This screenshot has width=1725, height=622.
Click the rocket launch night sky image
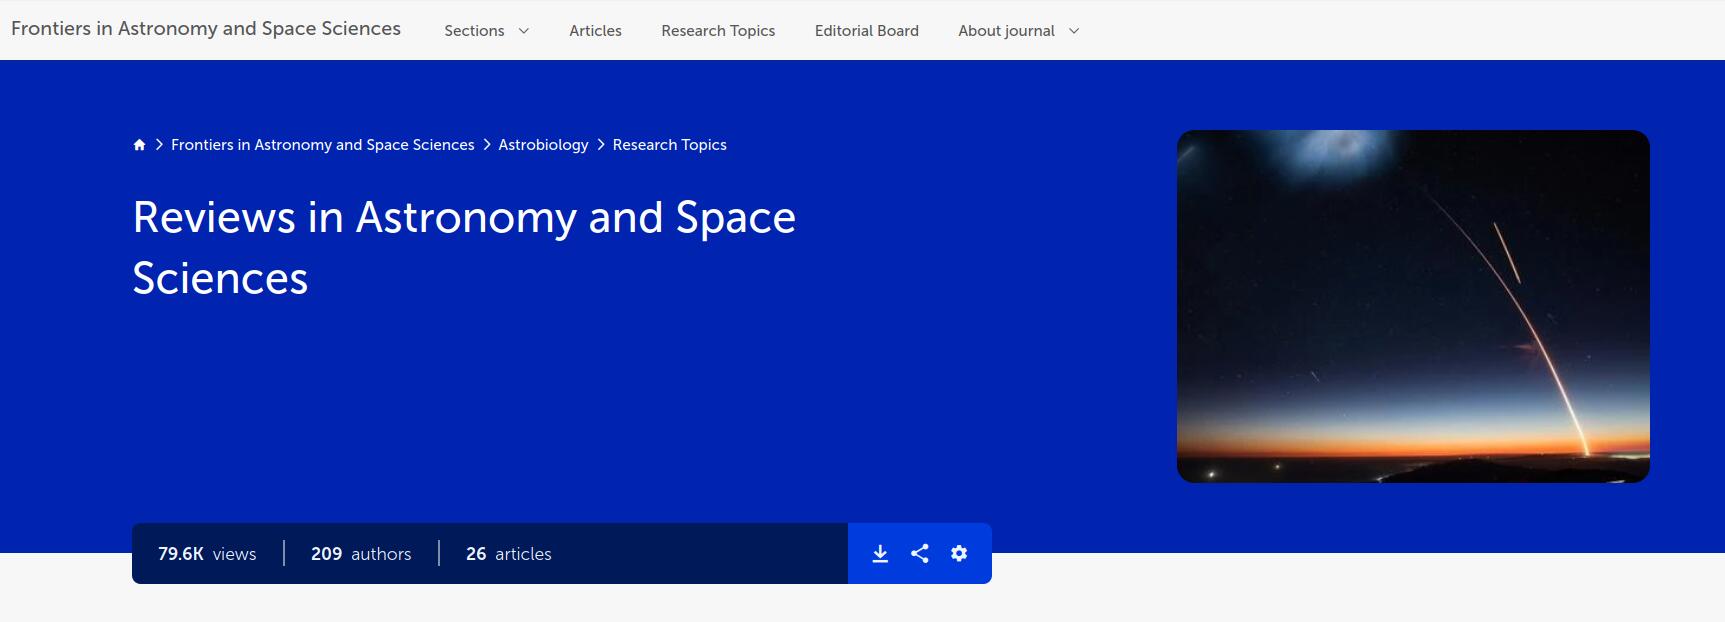[1413, 306]
